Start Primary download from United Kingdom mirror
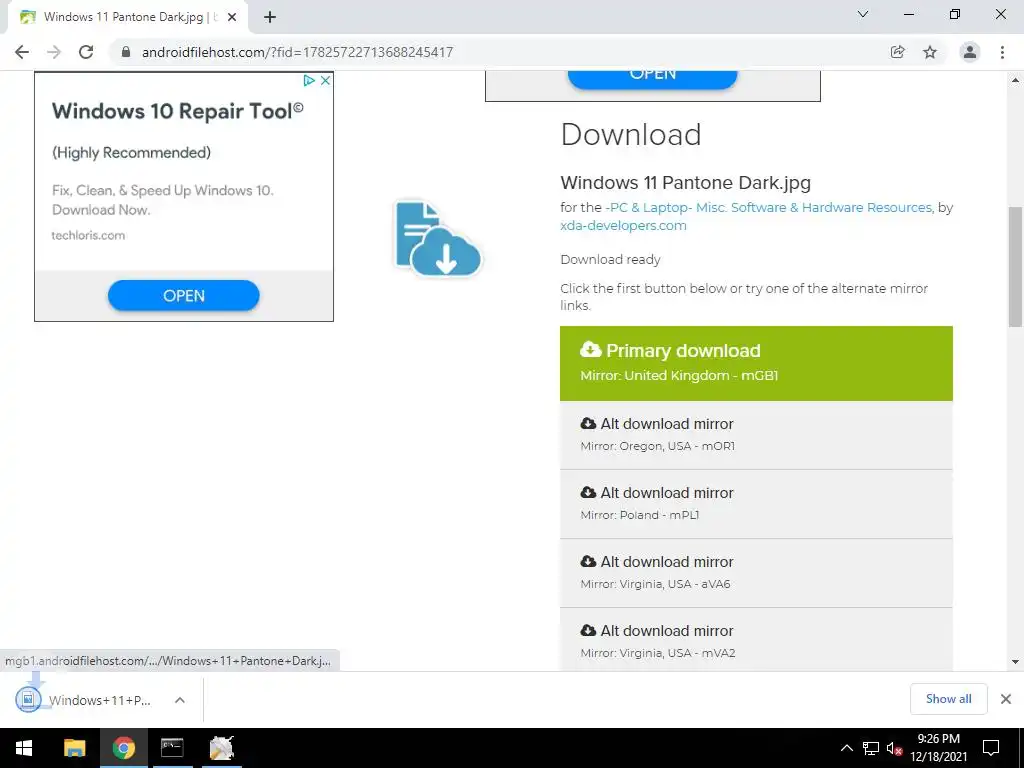This screenshot has height=768, width=1024. pos(756,363)
